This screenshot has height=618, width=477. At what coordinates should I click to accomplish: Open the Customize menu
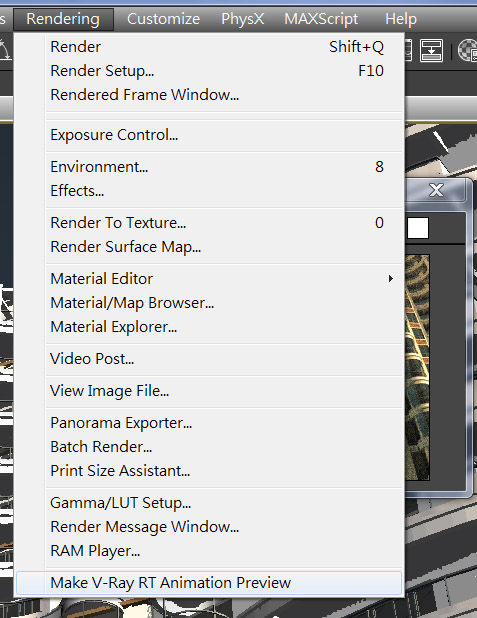click(163, 19)
